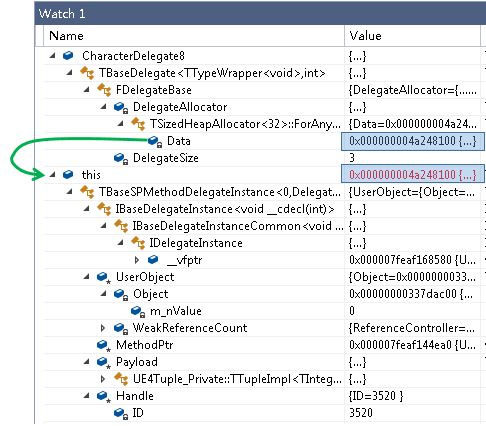Screen dimensions: 486x426
Task: Click the DelegateAllocator field icon
Action: (121, 107)
